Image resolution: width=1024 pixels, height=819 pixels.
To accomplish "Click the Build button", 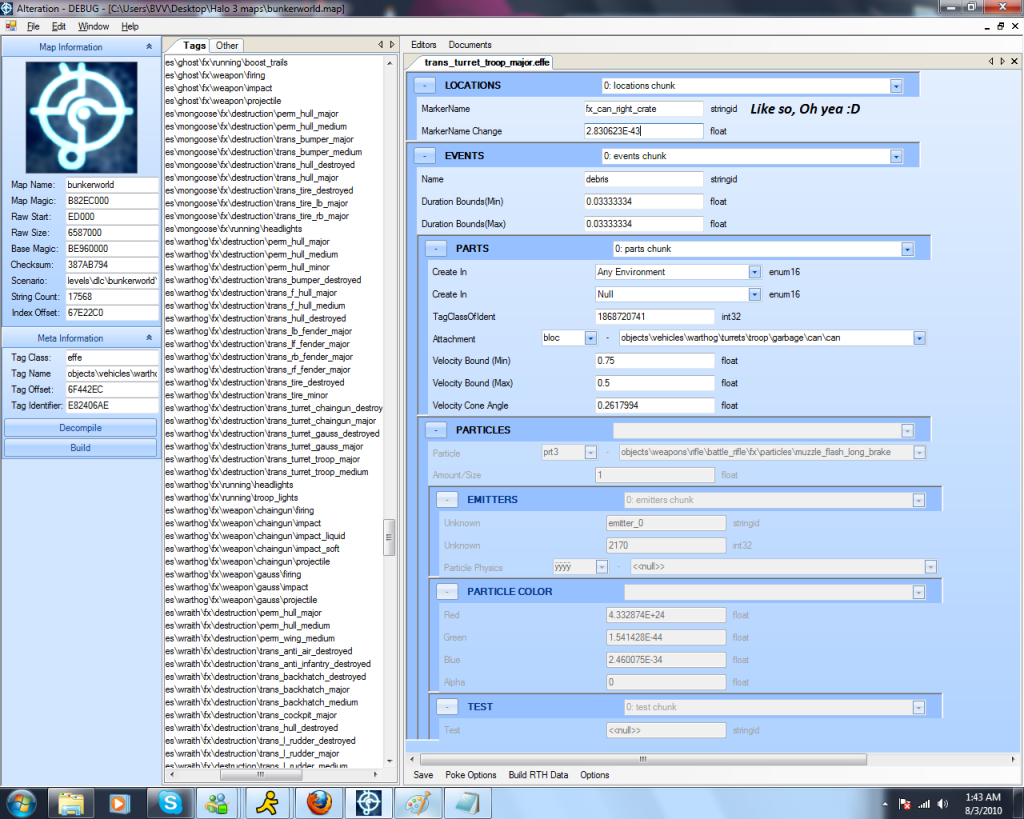I will pos(80,447).
